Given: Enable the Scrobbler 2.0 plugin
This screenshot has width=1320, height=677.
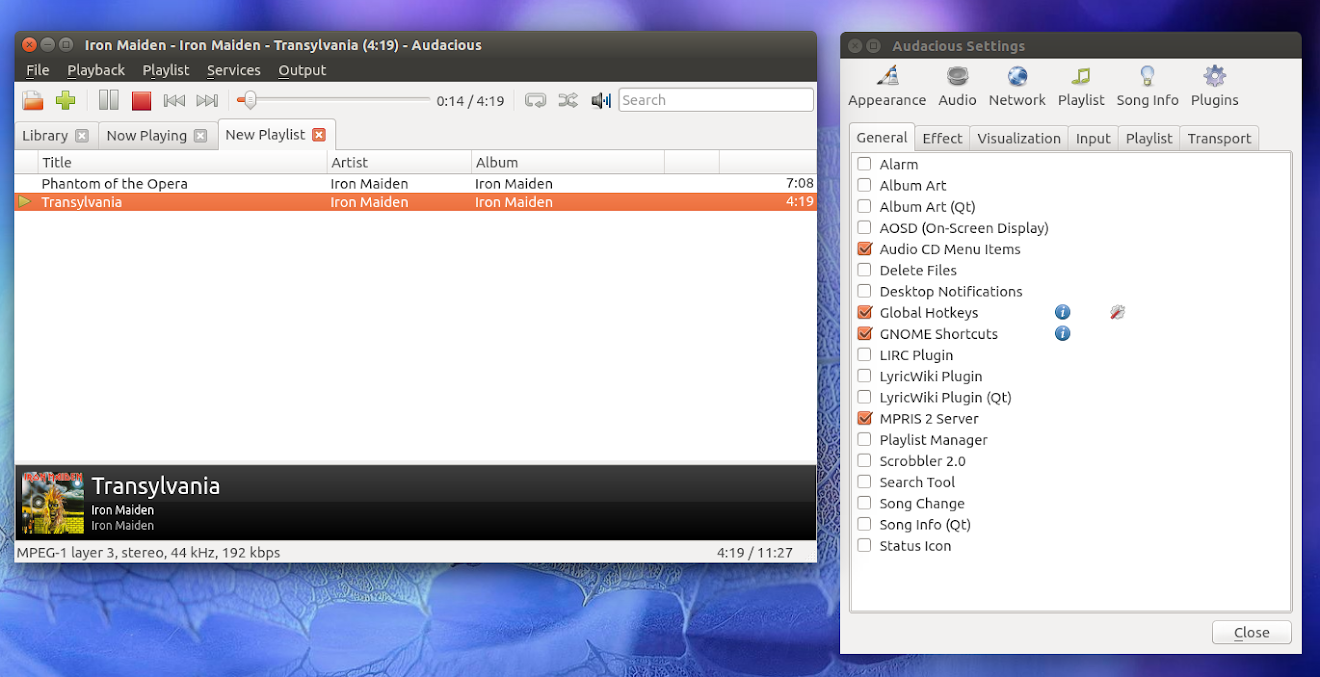Looking at the screenshot, I should pyautogui.click(x=864, y=461).
